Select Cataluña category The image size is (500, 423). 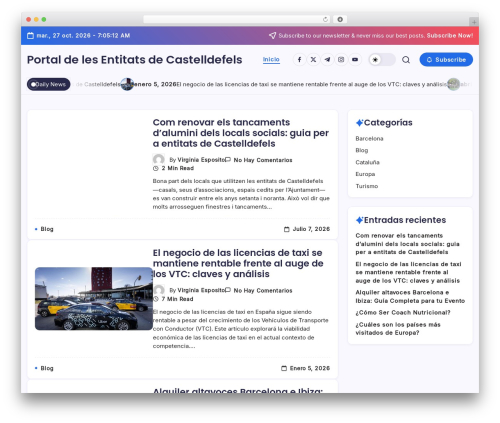[x=367, y=162]
